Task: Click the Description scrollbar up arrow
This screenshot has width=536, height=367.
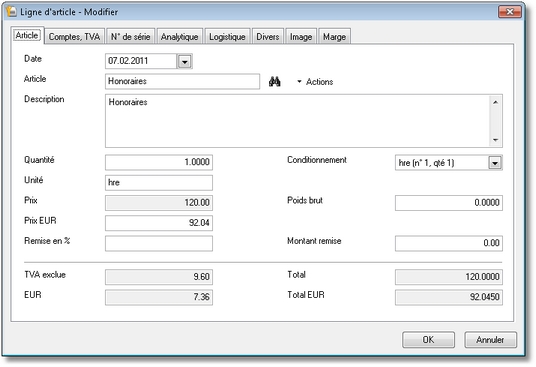Action: tap(495, 102)
